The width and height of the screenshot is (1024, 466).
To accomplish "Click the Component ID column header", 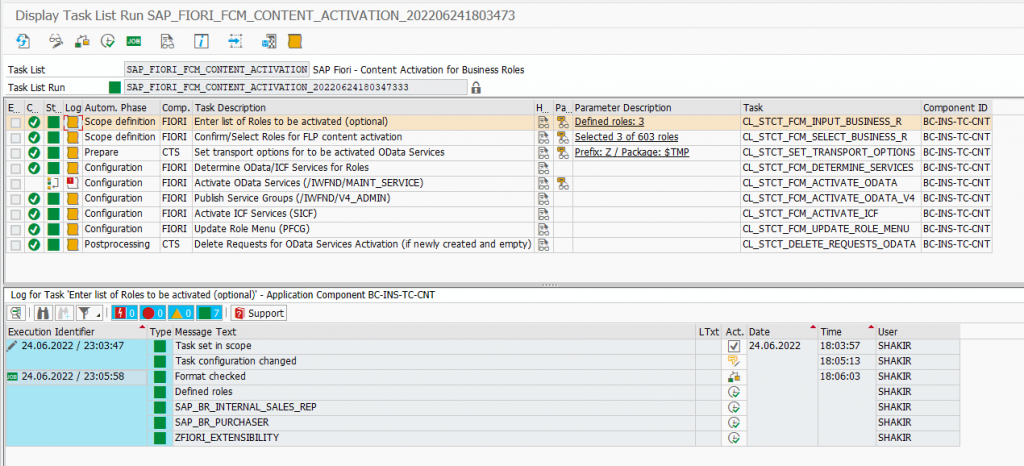I will point(956,107).
